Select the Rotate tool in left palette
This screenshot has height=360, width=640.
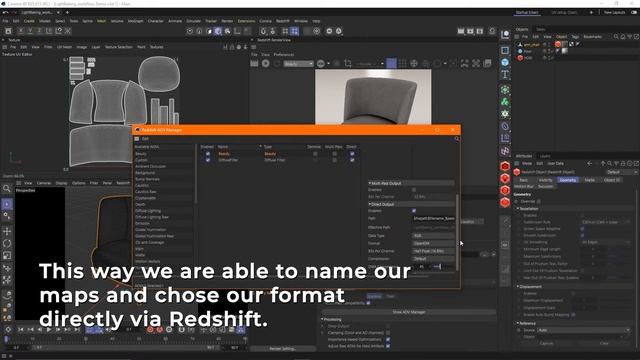pyautogui.click(x=7, y=244)
